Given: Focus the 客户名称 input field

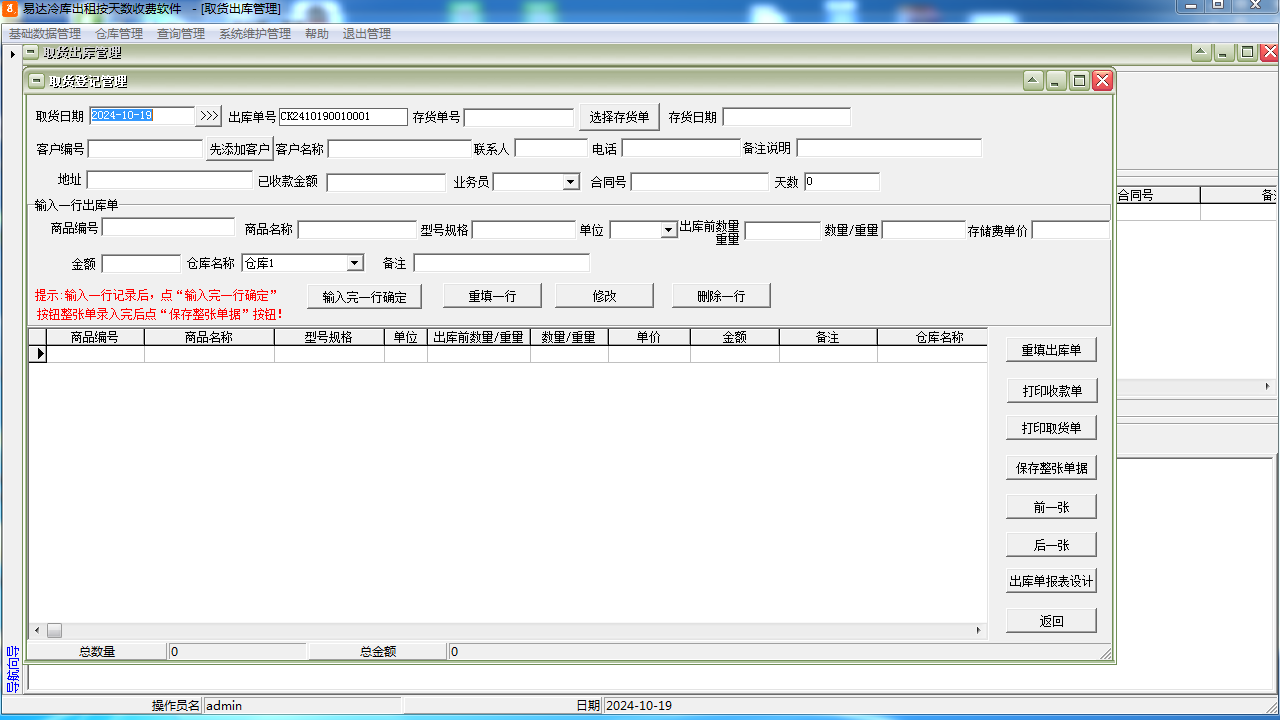Looking at the screenshot, I should (399, 149).
